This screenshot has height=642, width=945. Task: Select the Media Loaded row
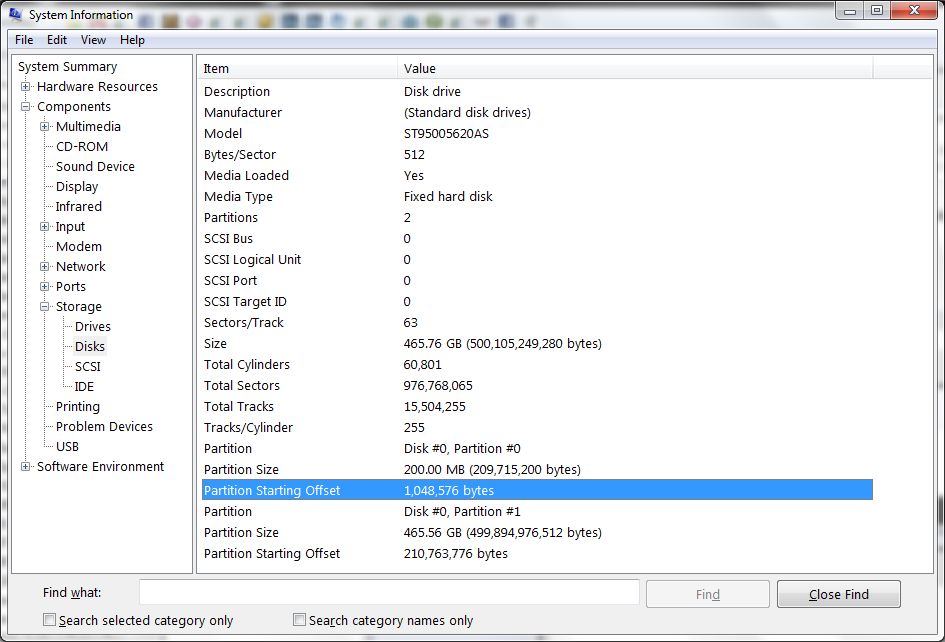537,175
